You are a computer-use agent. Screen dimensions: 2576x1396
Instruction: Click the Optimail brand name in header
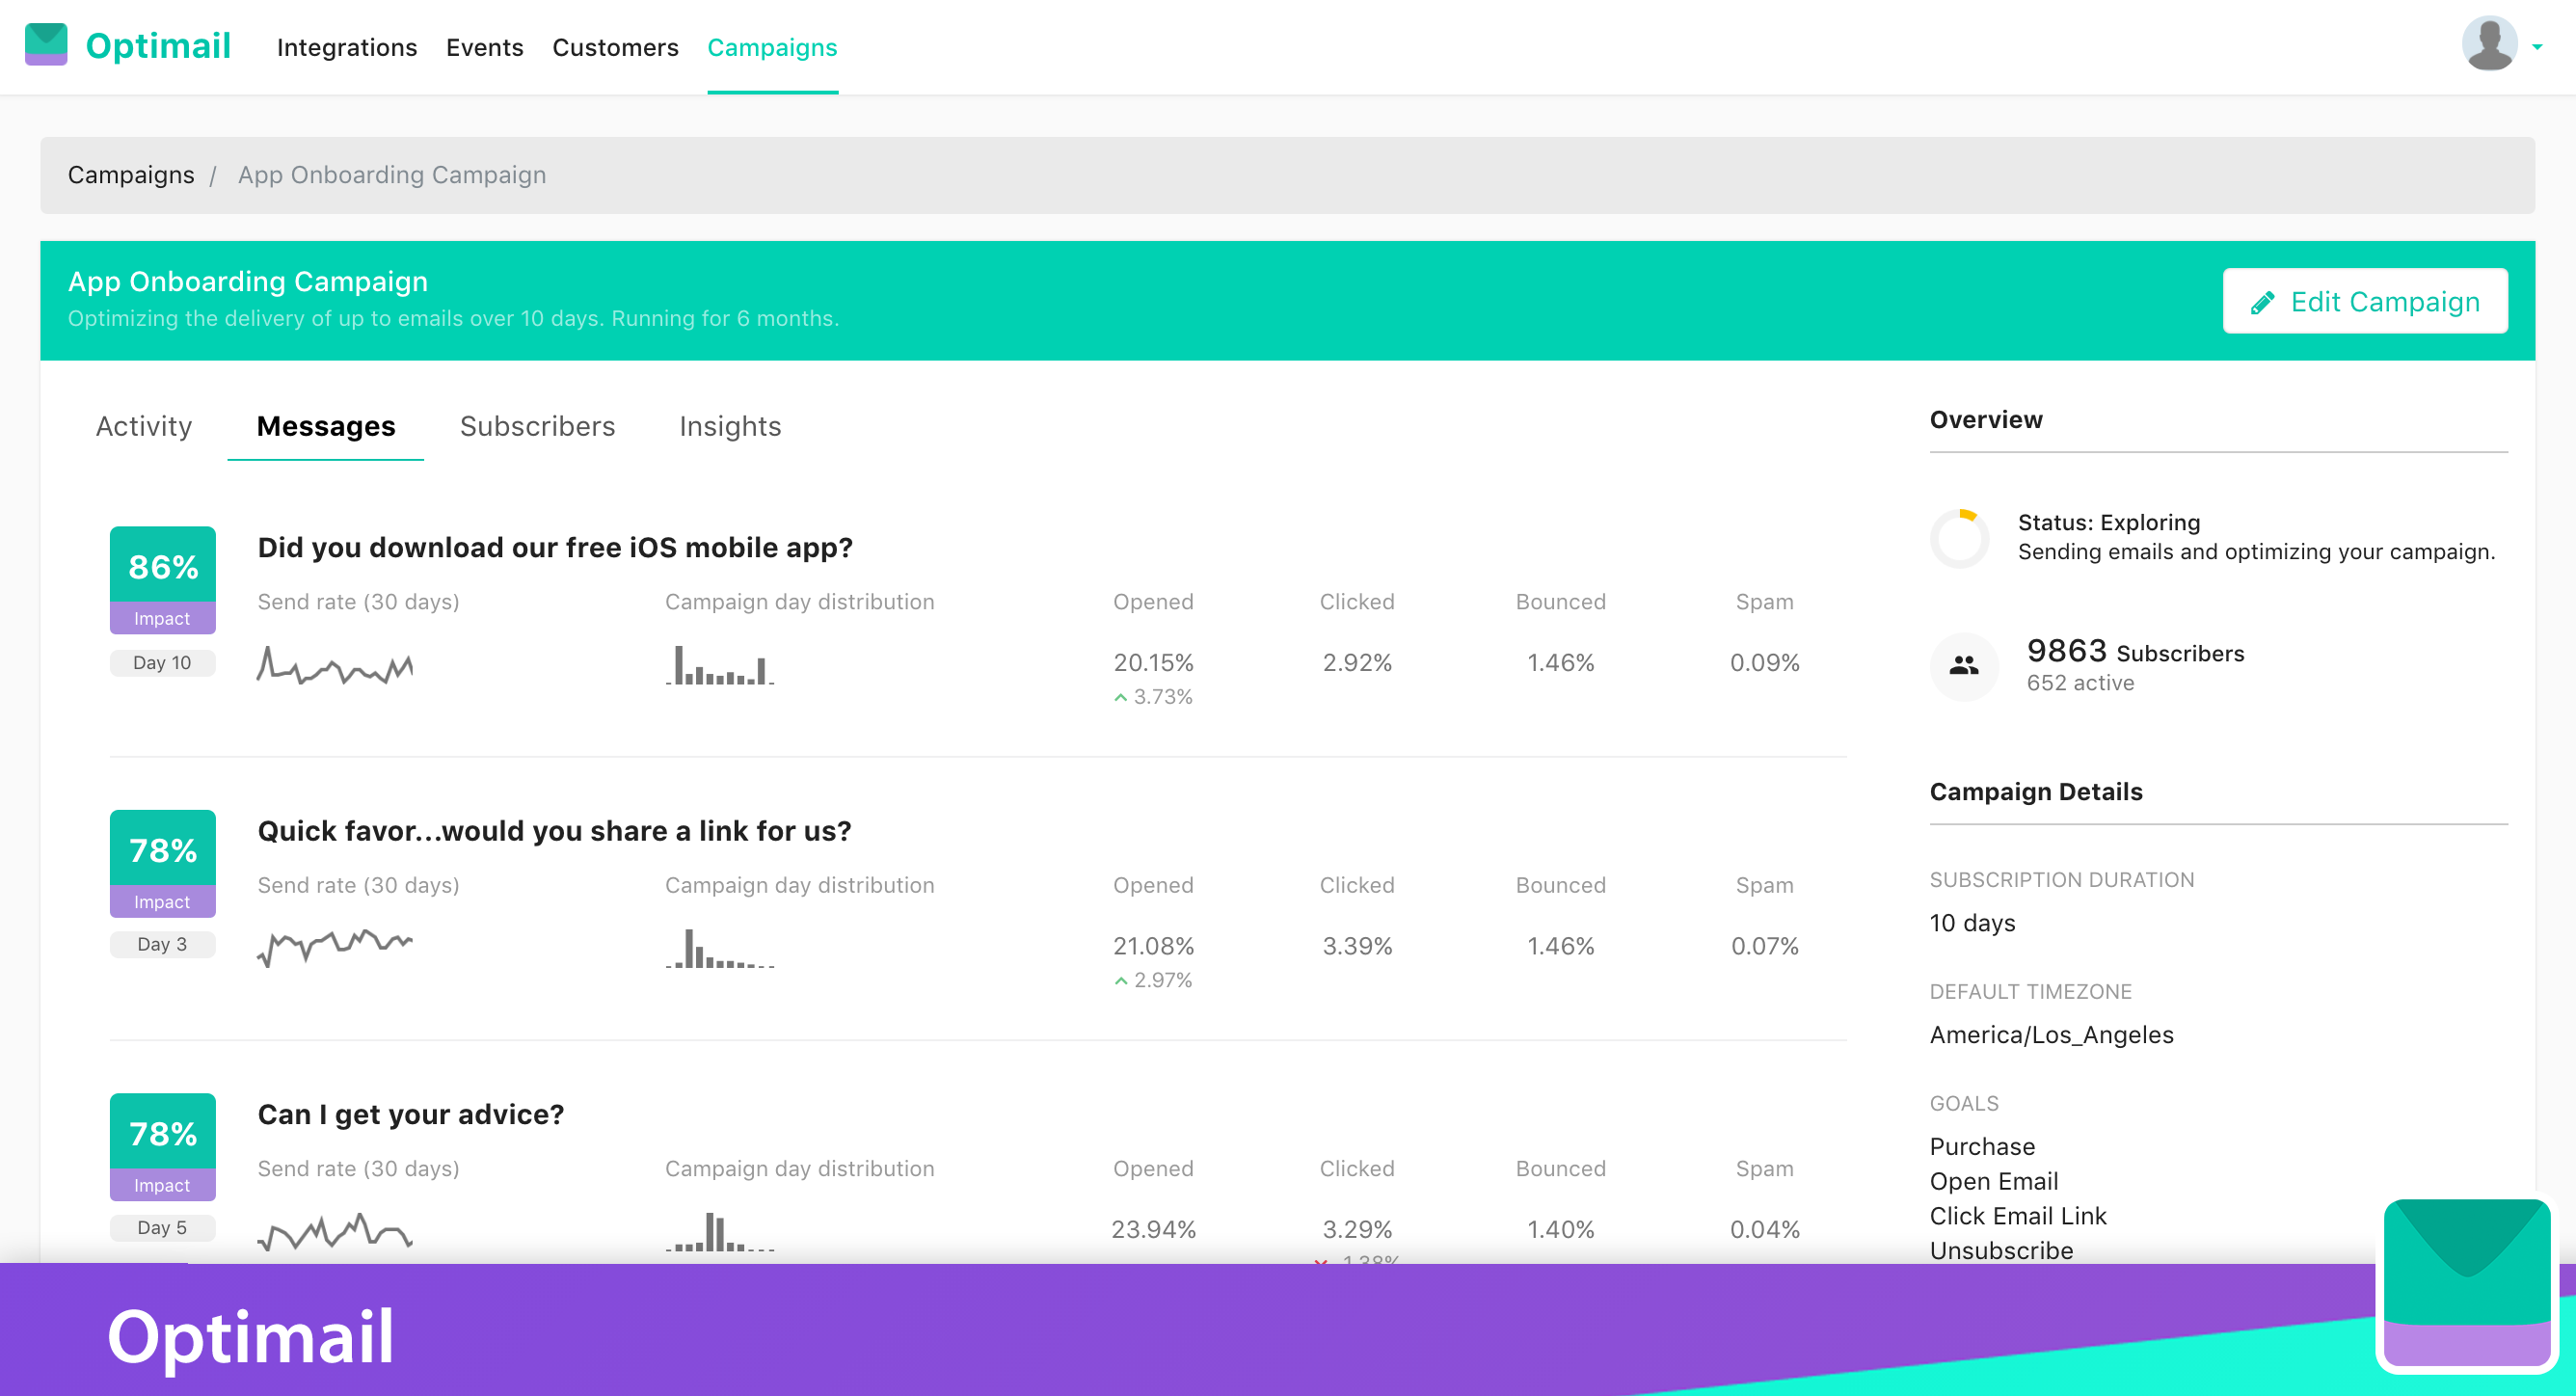coord(158,46)
